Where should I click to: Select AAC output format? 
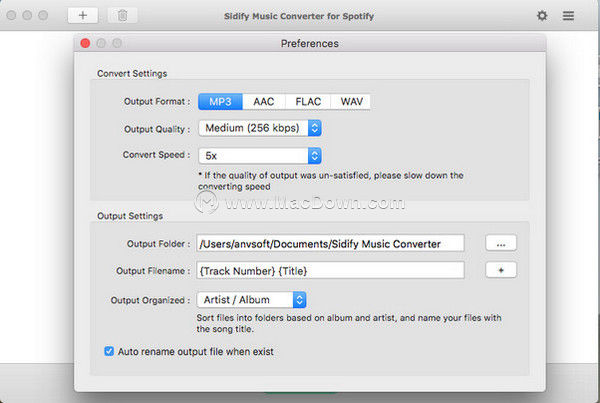[x=264, y=102]
